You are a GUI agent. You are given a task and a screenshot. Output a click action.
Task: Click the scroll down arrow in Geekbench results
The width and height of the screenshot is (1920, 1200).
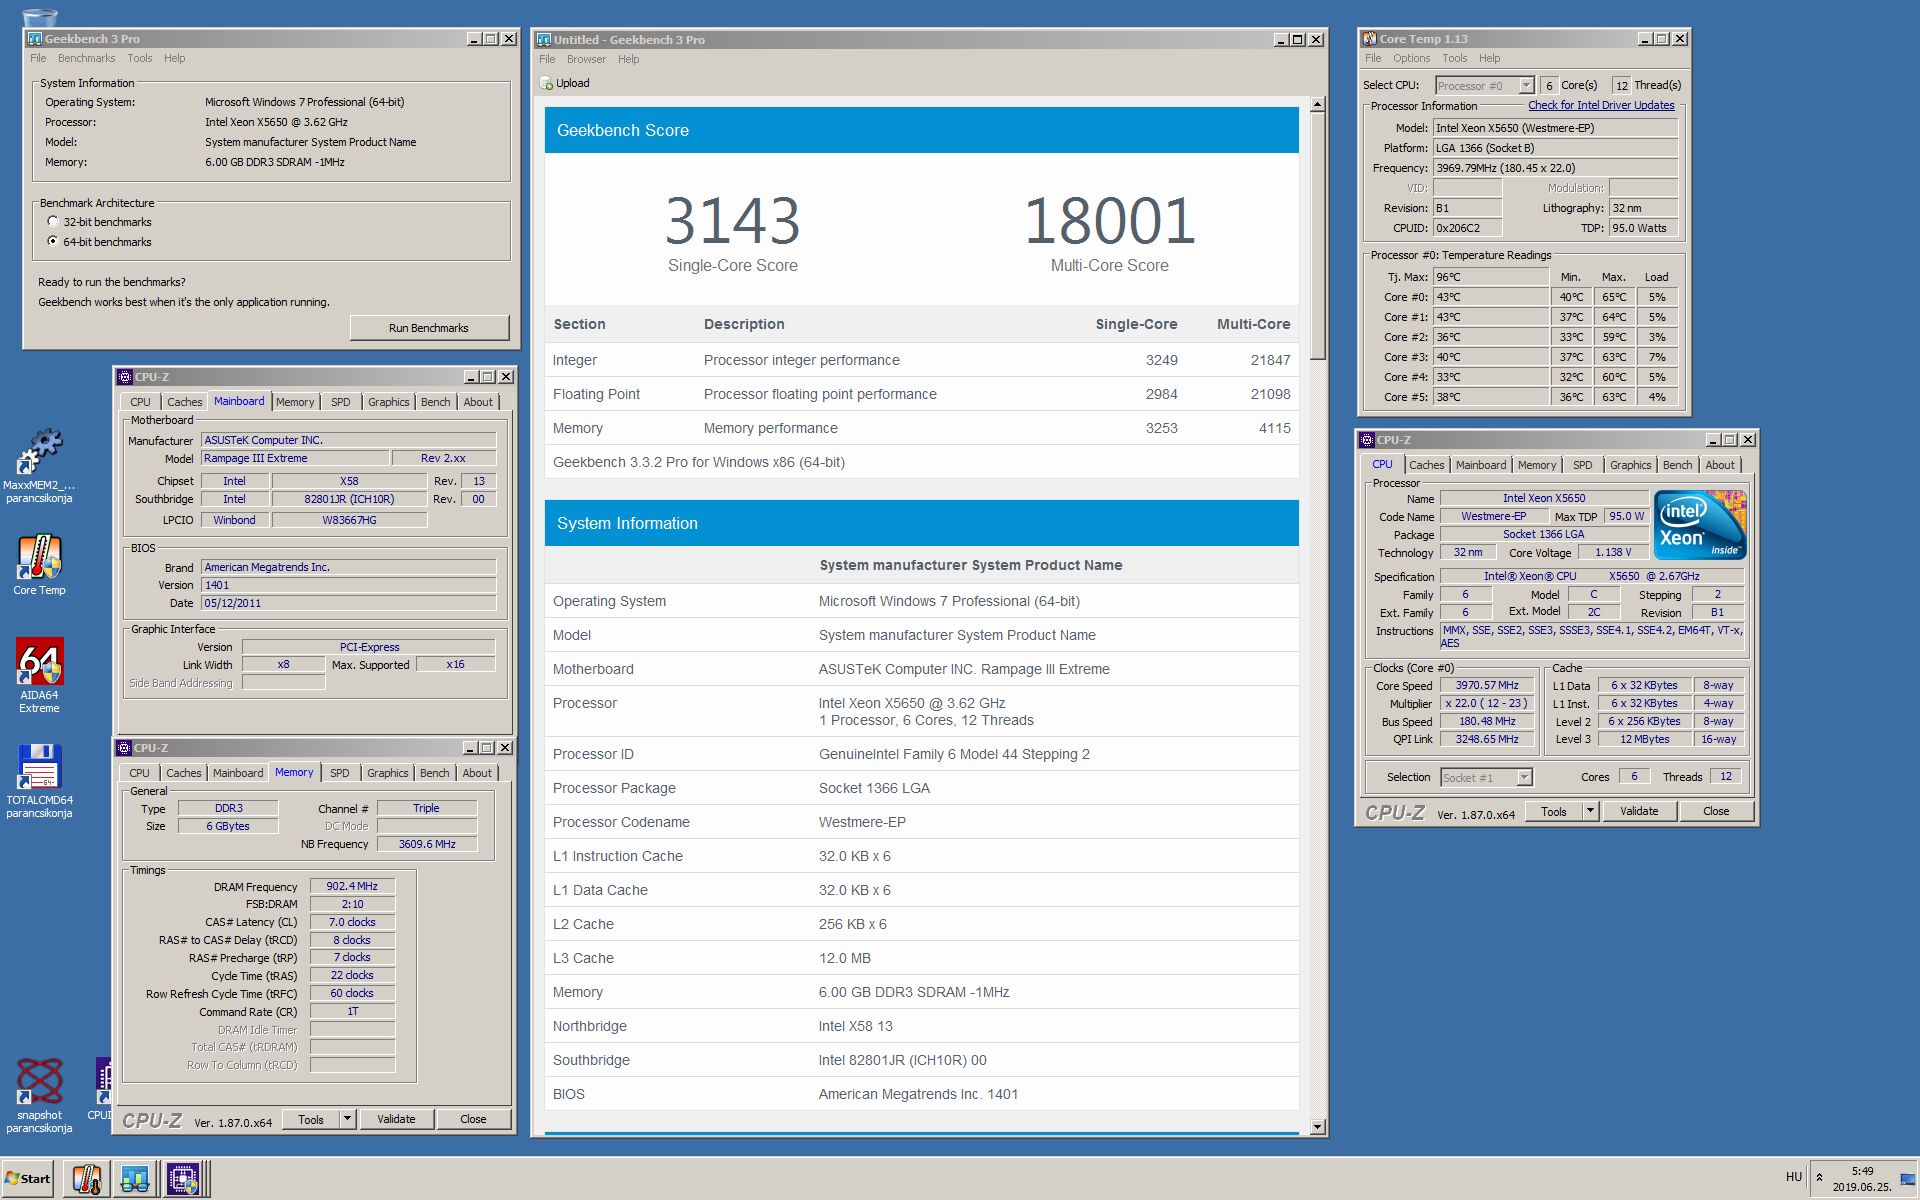click(1317, 1126)
